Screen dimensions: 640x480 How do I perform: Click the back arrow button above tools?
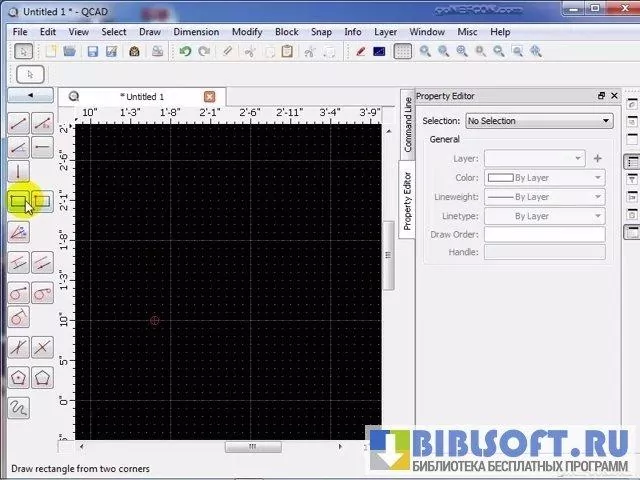click(x=30, y=96)
